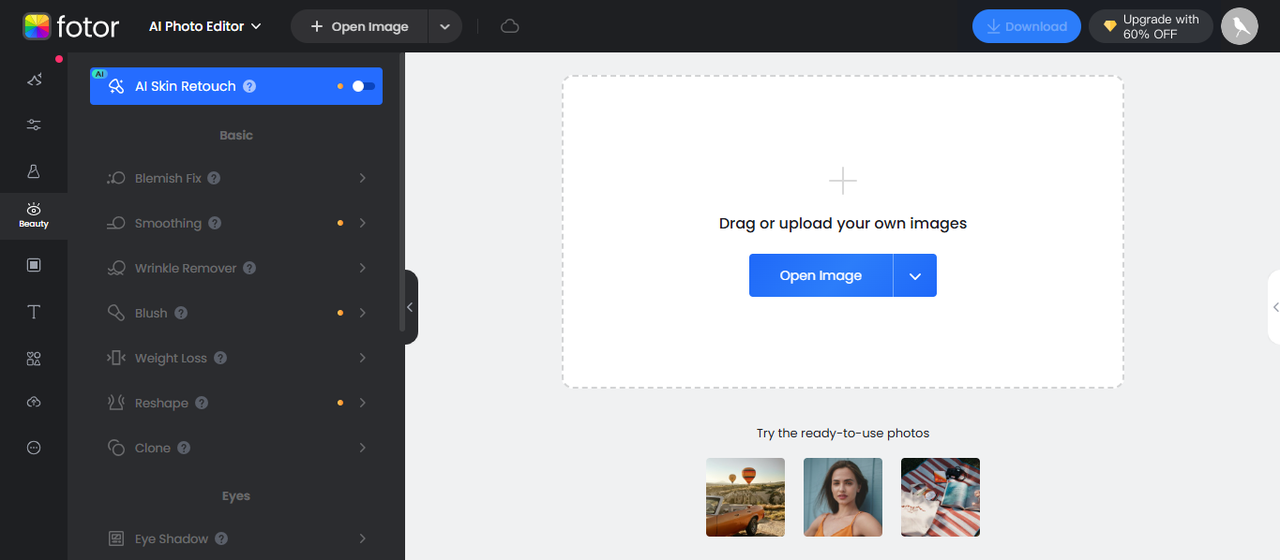1280x560 pixels.
Task: Click the Download button
Action: (x=1027, y=26)
